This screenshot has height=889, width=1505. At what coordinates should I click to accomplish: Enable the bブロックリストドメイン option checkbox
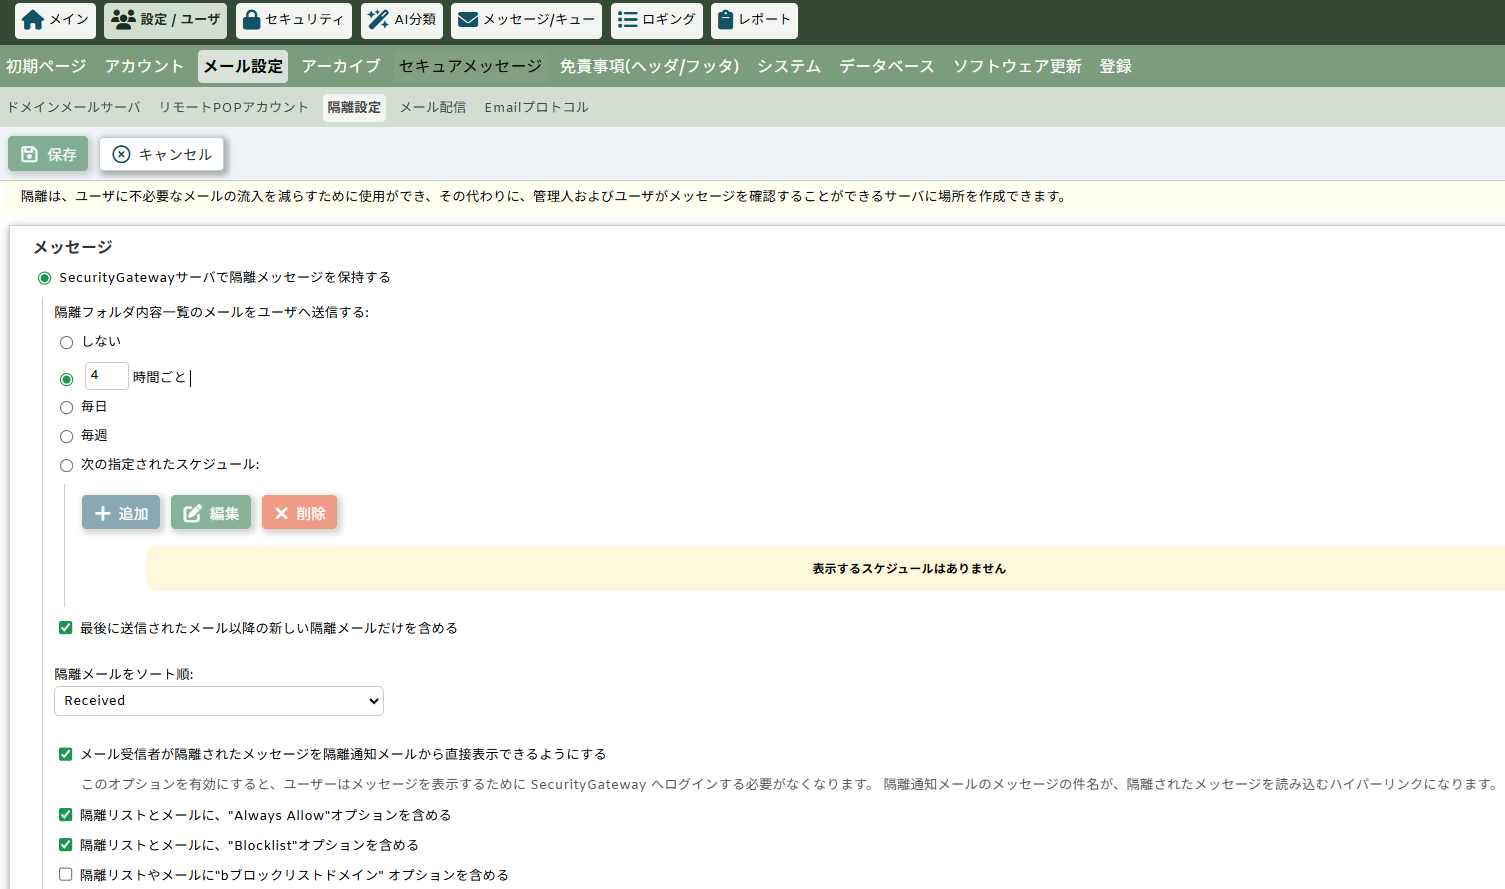point(66,874)
